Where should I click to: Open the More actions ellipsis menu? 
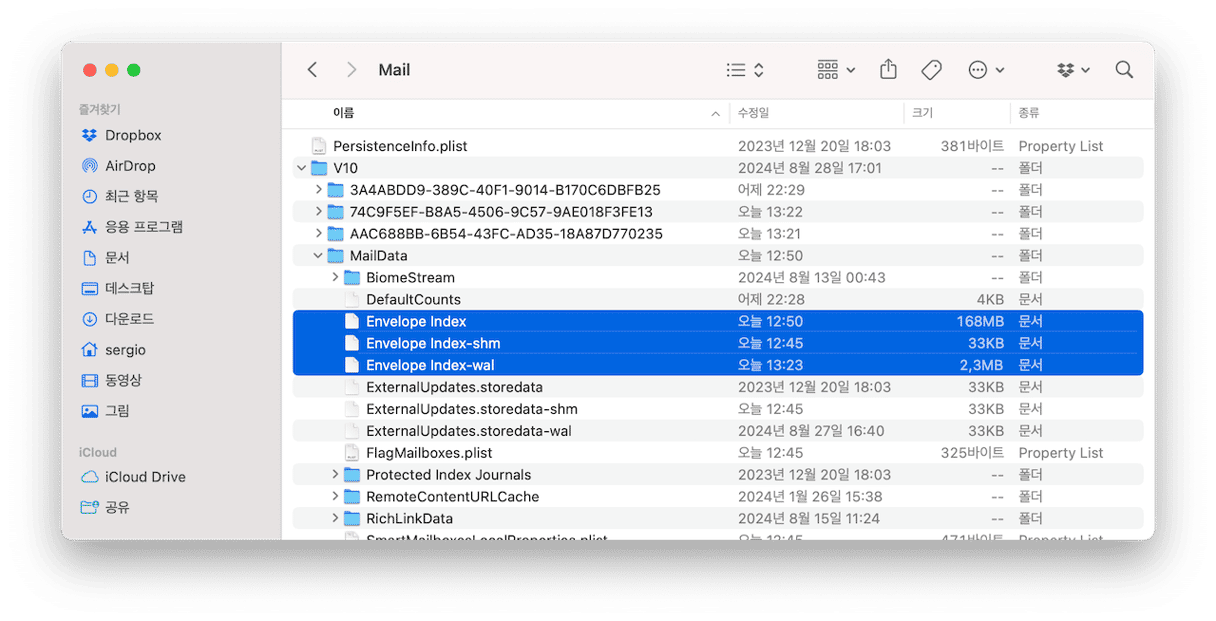click(986, 70)
